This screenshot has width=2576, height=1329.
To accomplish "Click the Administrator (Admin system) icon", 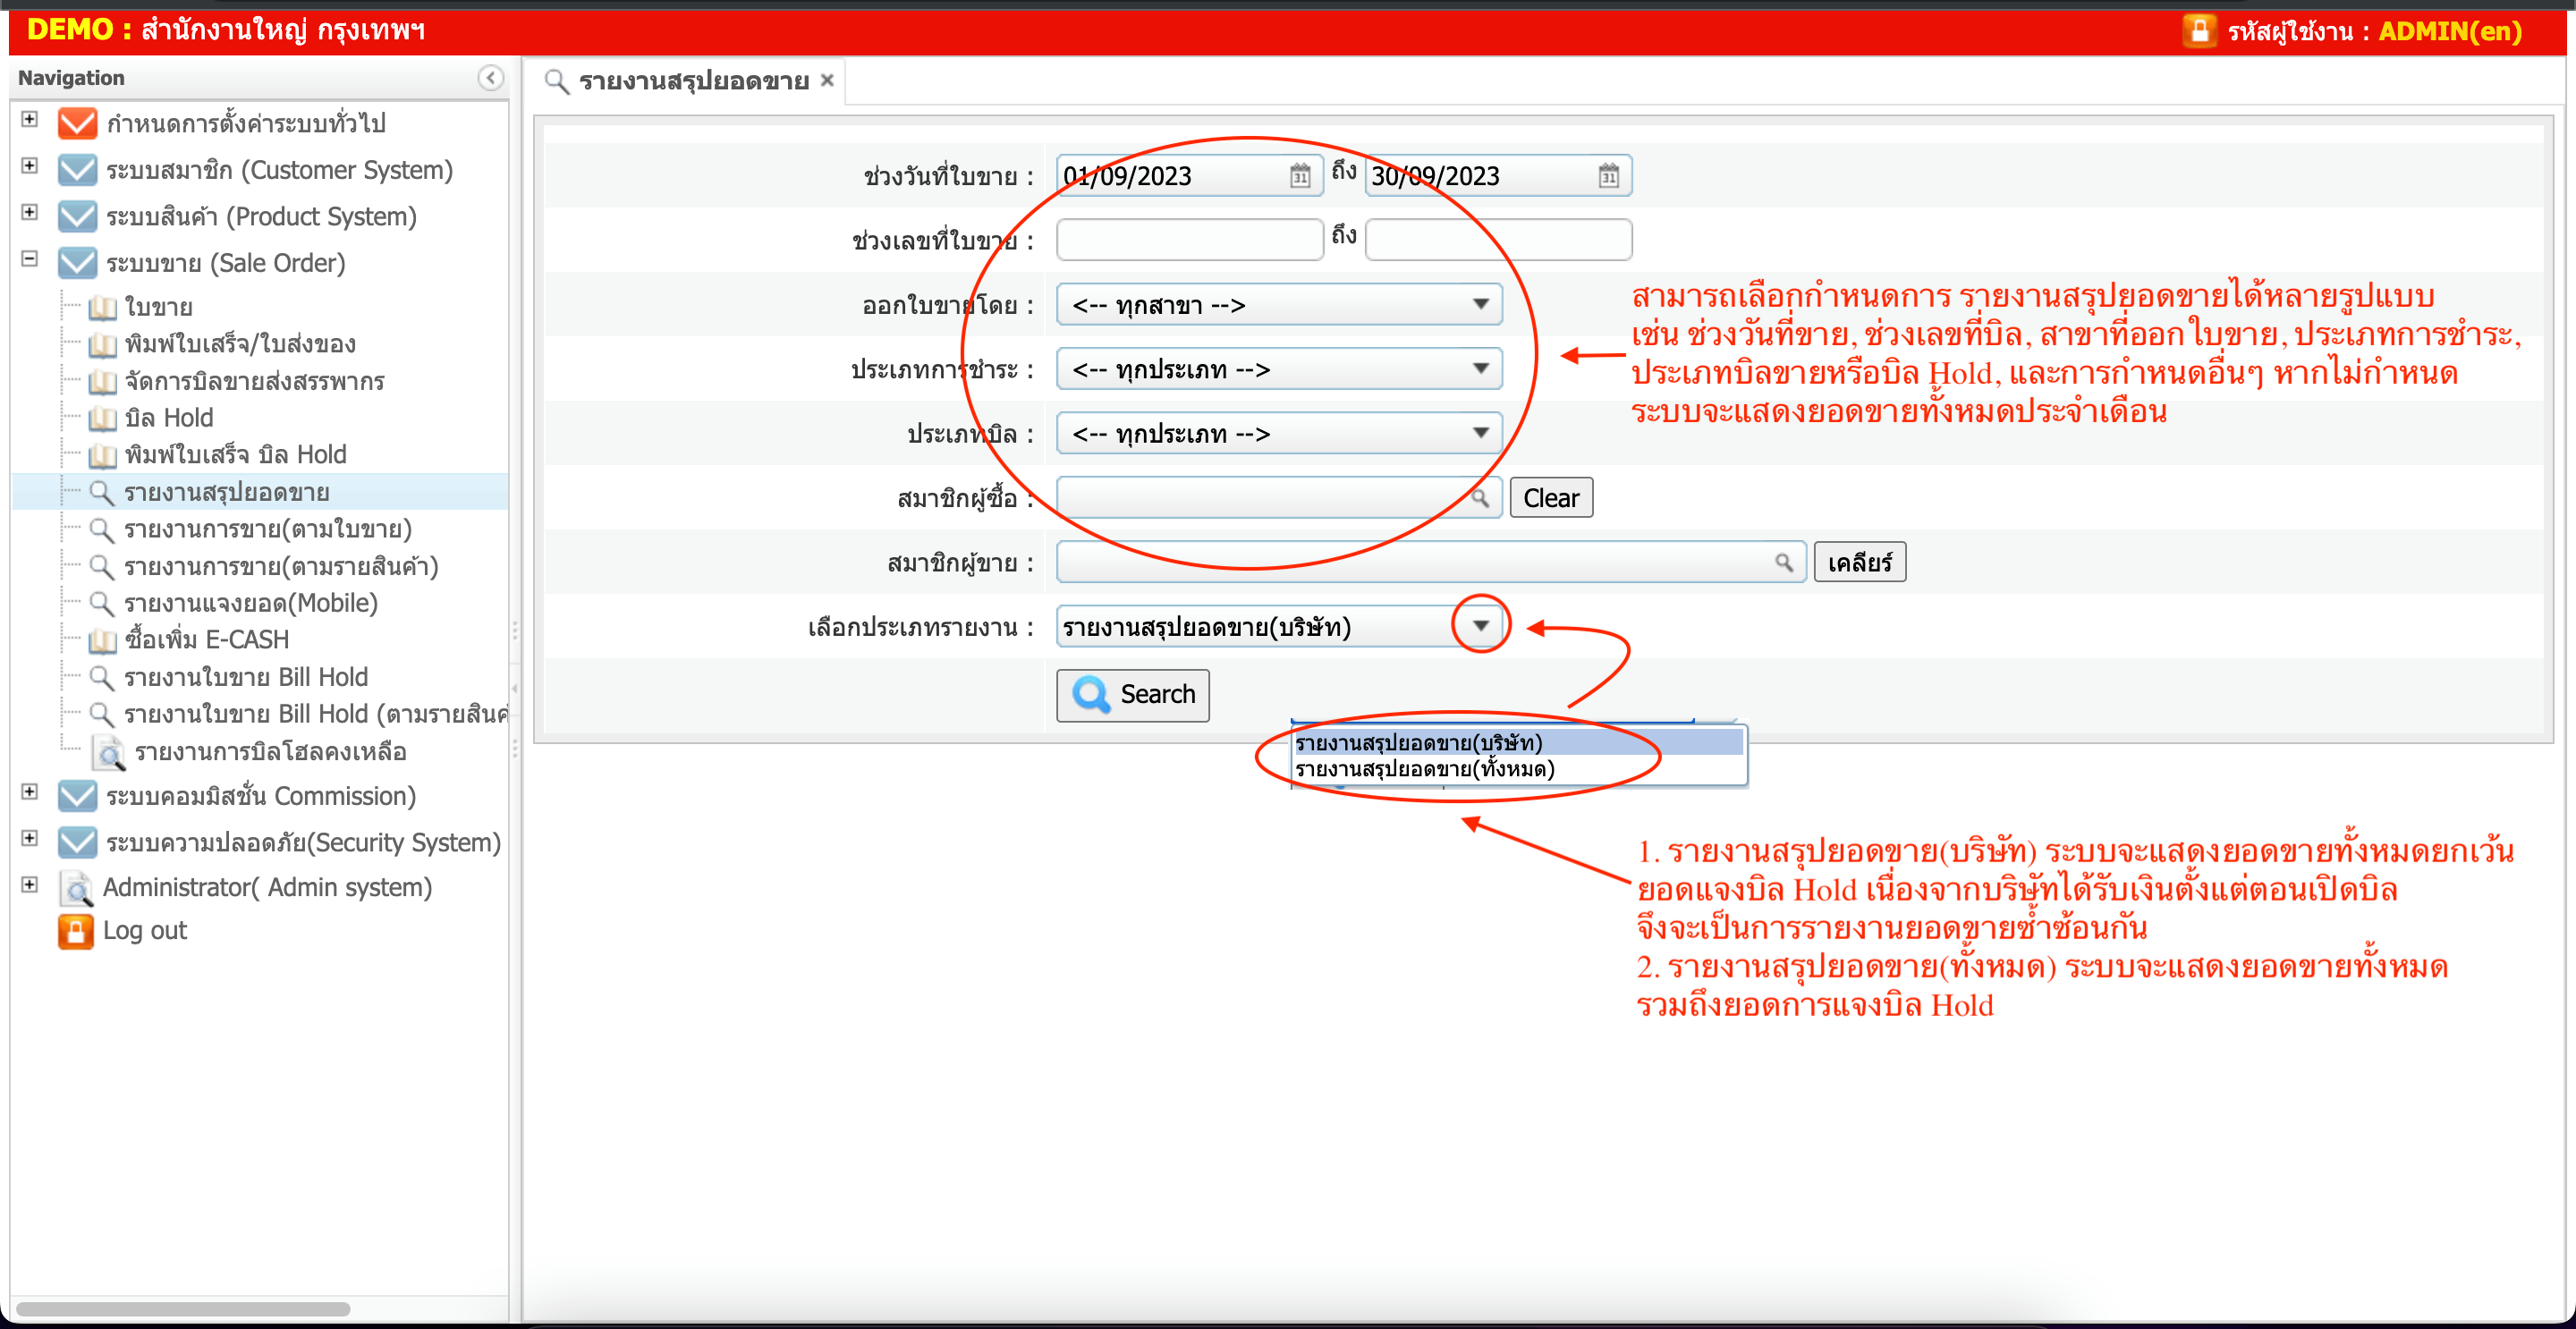I will [x=76, y=887].
